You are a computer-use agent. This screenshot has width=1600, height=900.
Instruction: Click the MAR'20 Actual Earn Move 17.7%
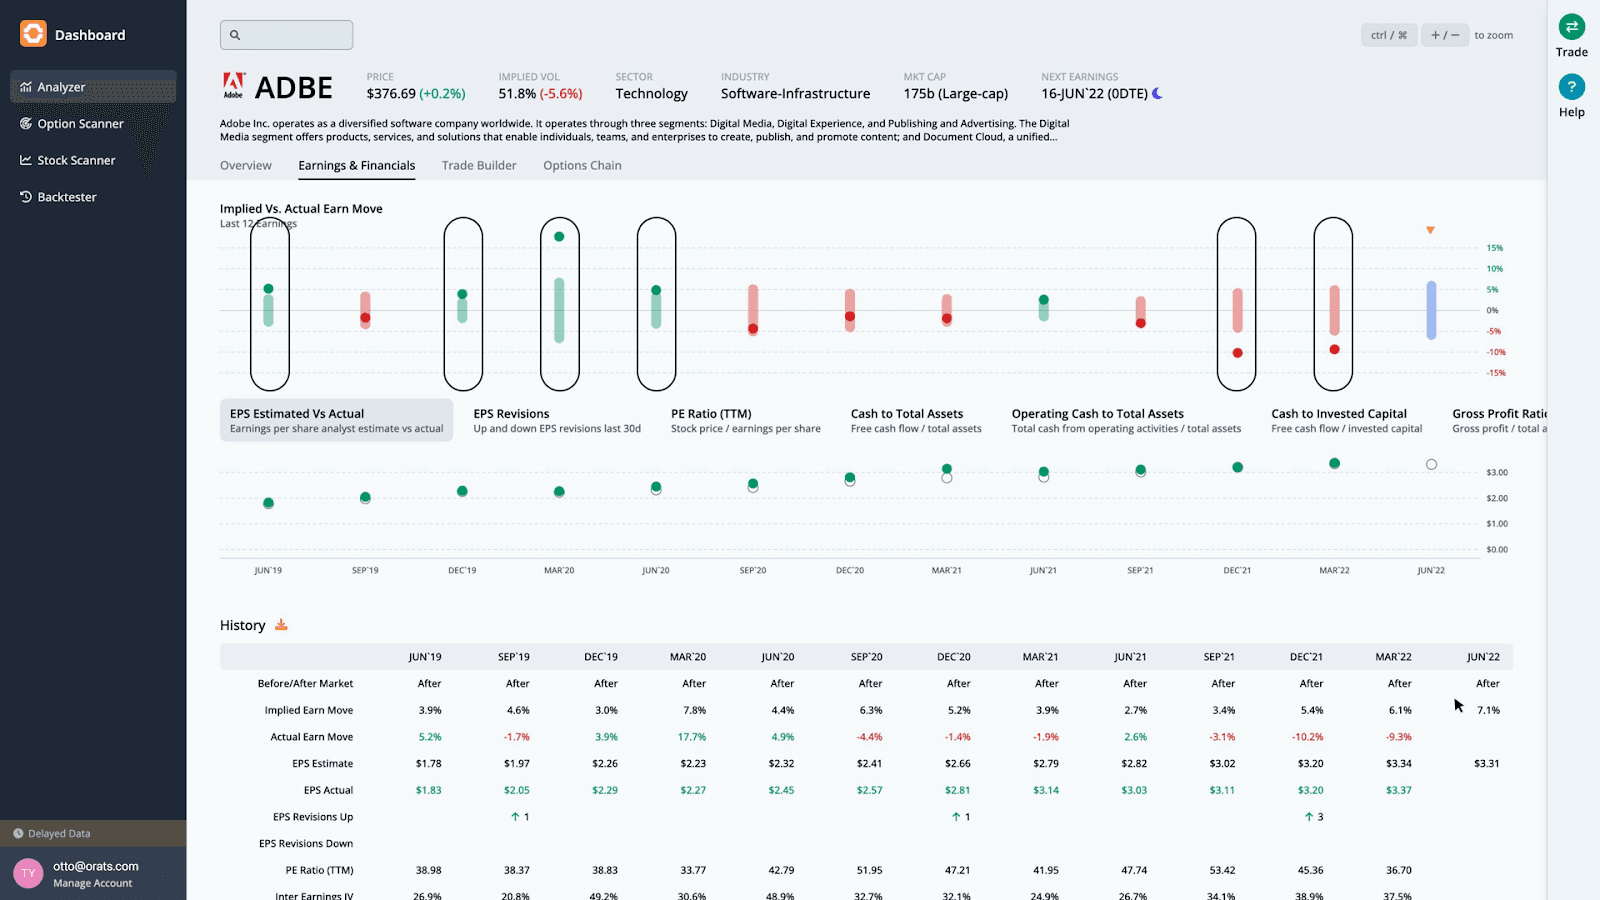pos(692,737)
